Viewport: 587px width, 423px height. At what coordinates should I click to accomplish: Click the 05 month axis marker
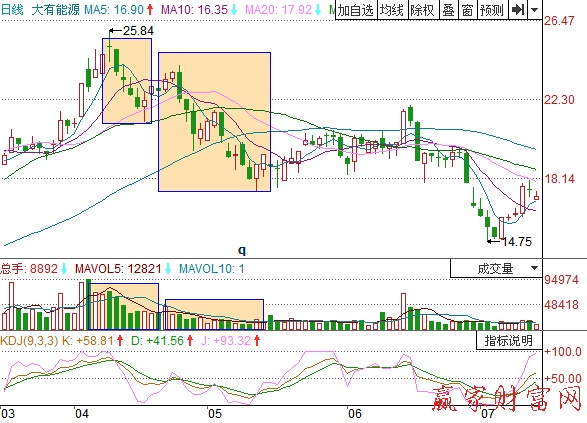click(x=215, y=414)
